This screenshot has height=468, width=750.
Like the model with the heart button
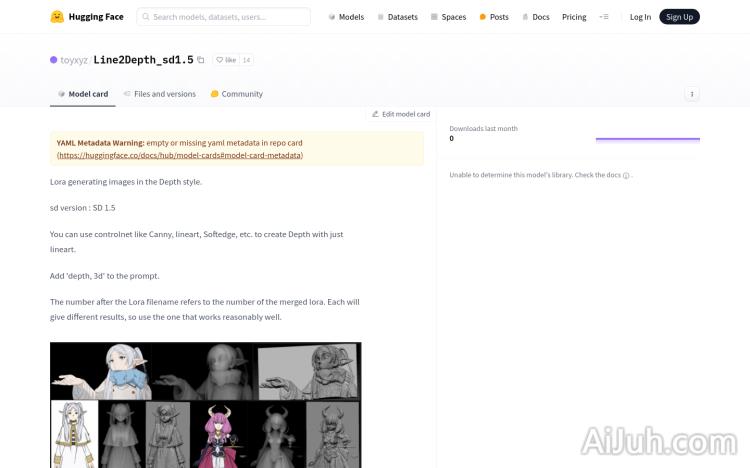pos(226,60)
